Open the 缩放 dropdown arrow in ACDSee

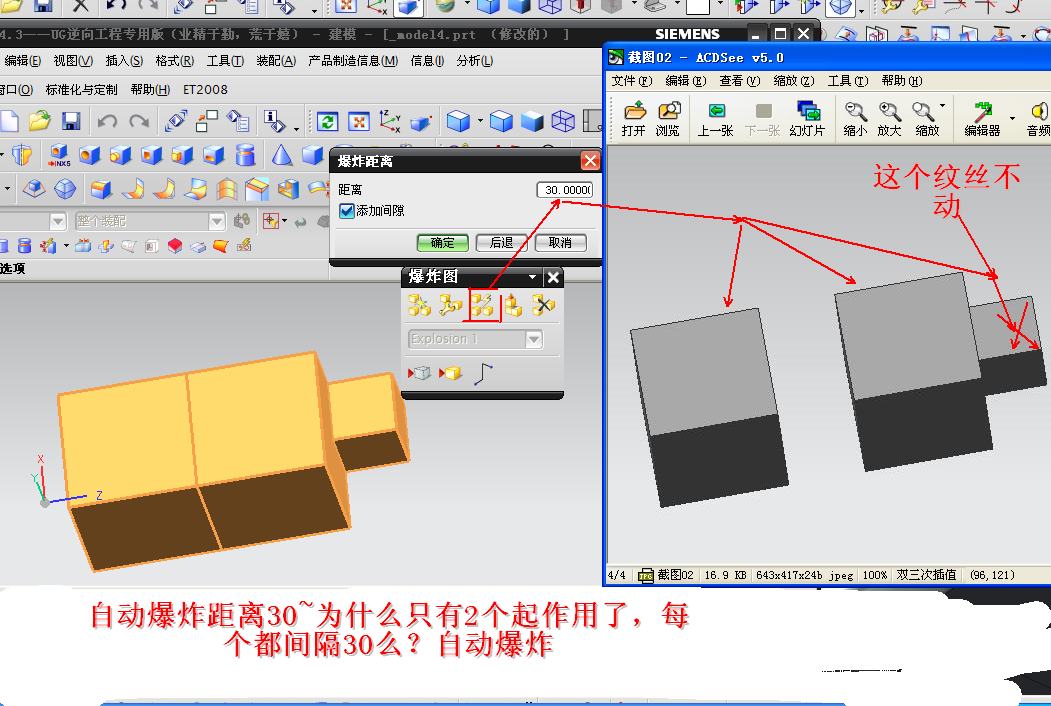(942, 106)
